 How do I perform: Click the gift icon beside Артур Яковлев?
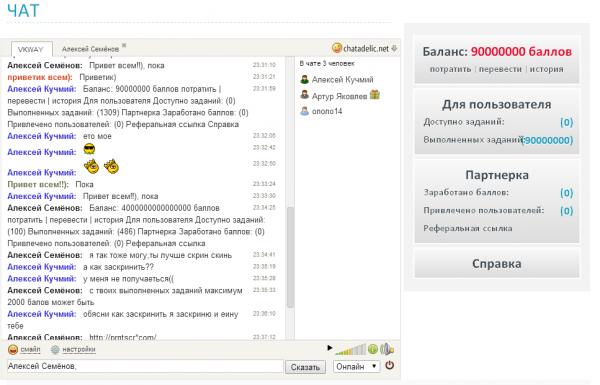[375, 95]
